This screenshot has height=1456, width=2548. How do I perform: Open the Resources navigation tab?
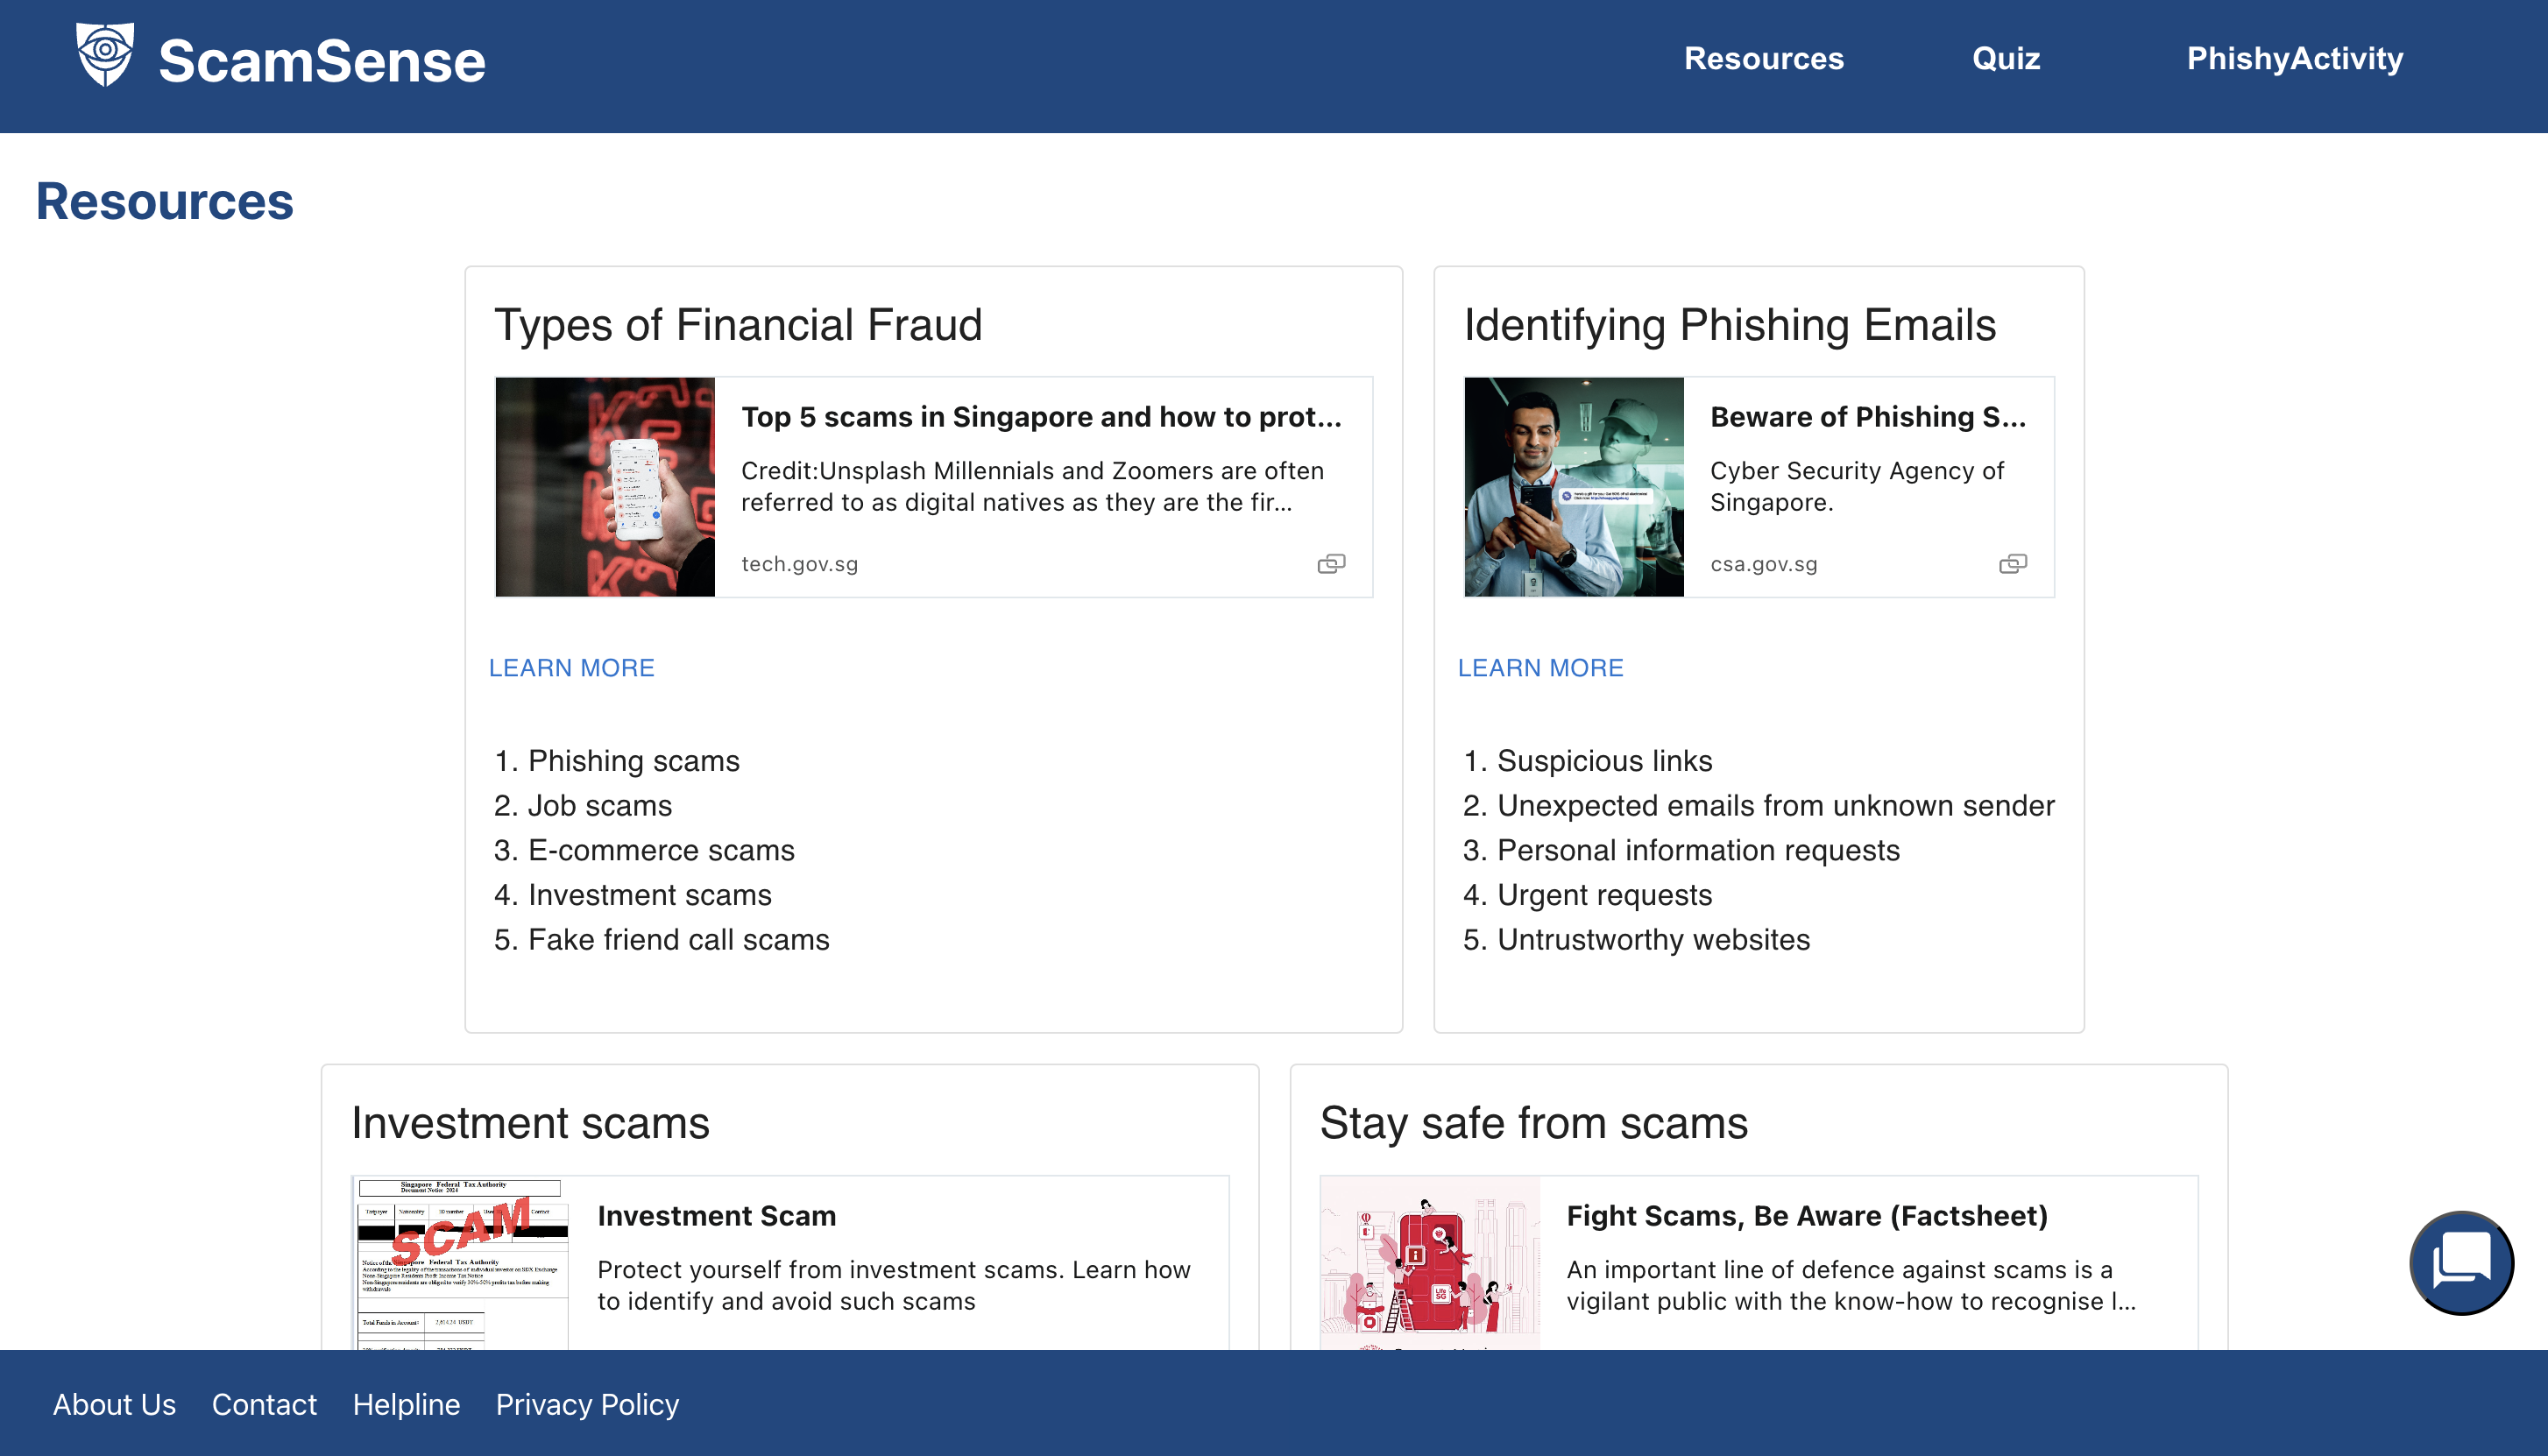[x=1763, y=59]
